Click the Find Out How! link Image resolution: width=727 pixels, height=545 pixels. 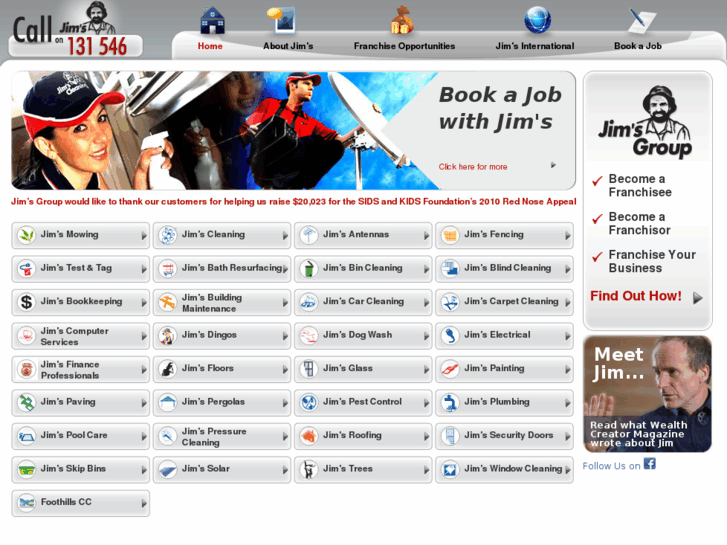coord(636,296)
